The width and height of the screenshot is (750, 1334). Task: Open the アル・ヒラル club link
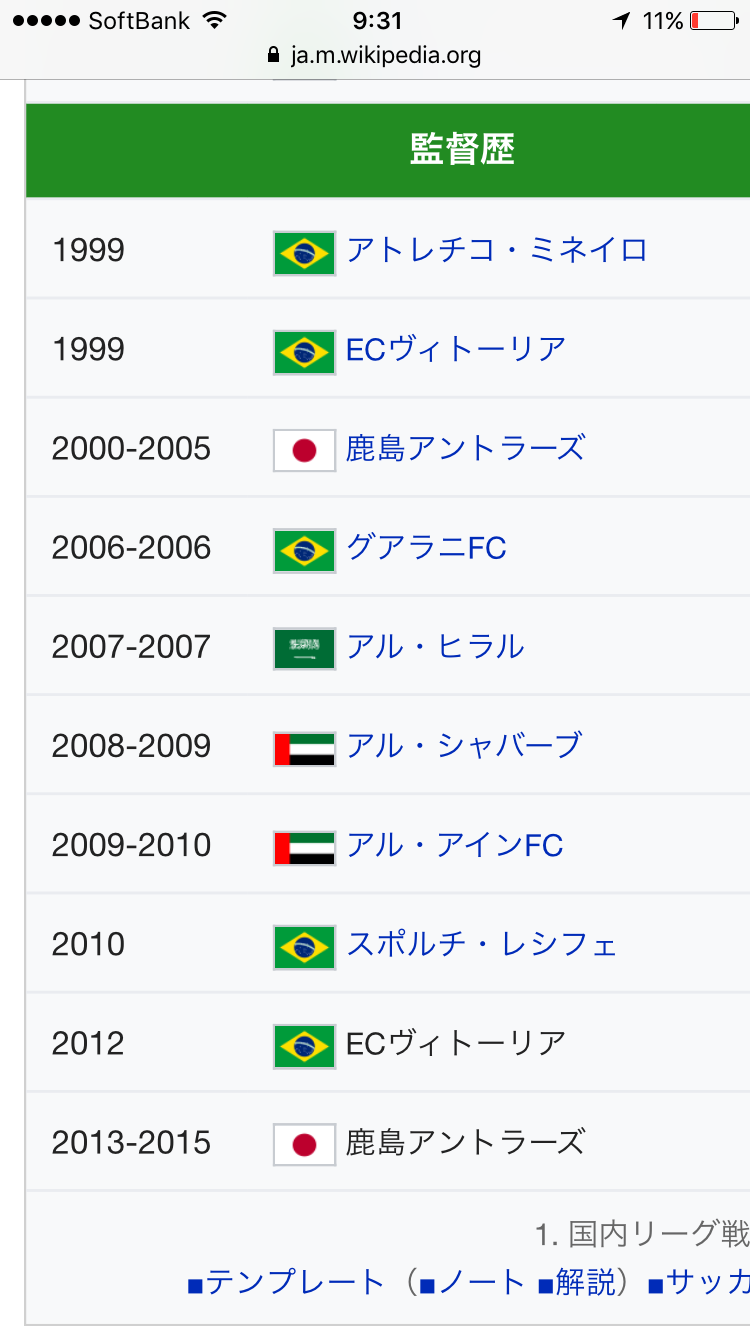435,647
